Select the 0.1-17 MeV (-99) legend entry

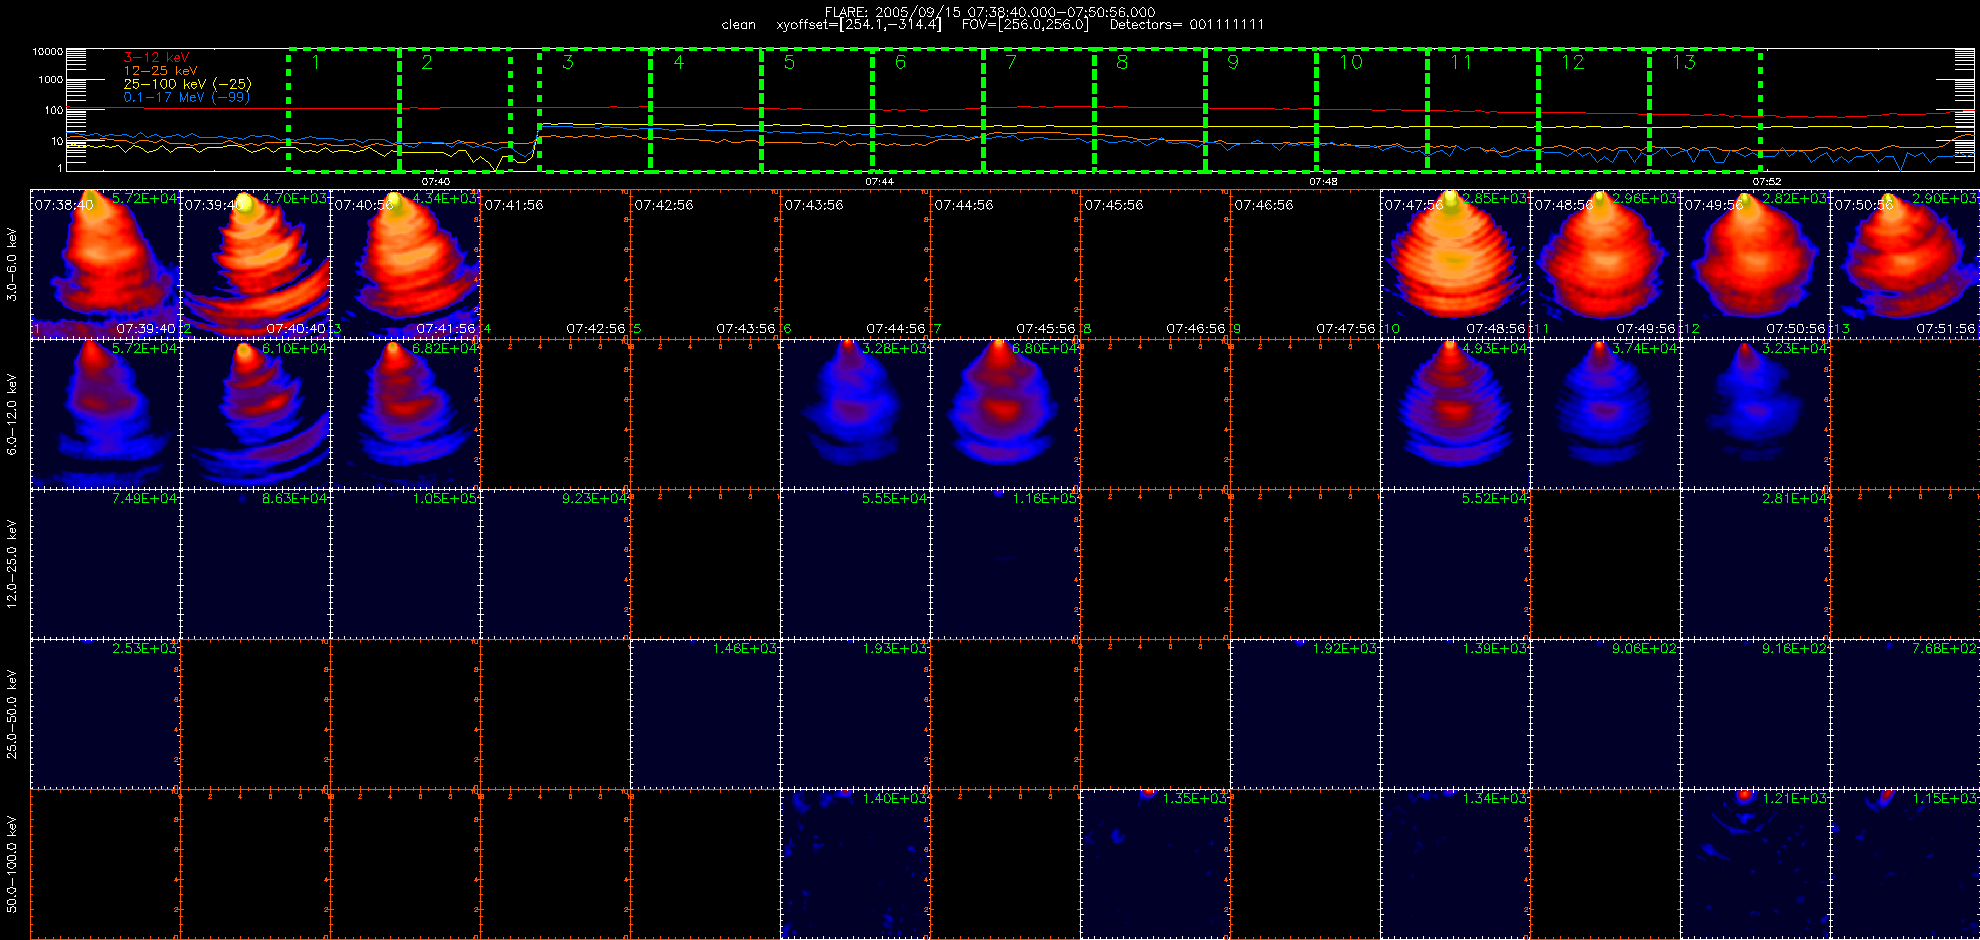(x=186, y=97)
